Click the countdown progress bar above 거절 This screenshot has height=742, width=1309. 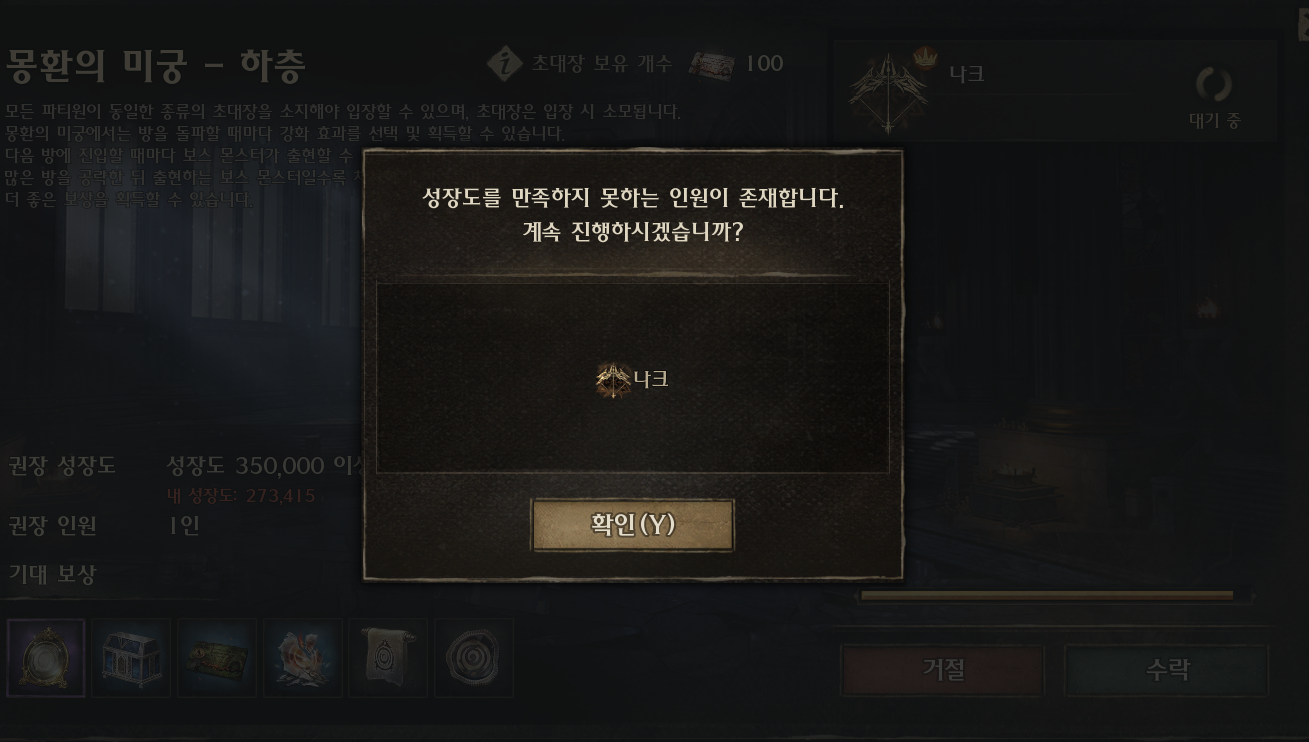click(1047, 595)
